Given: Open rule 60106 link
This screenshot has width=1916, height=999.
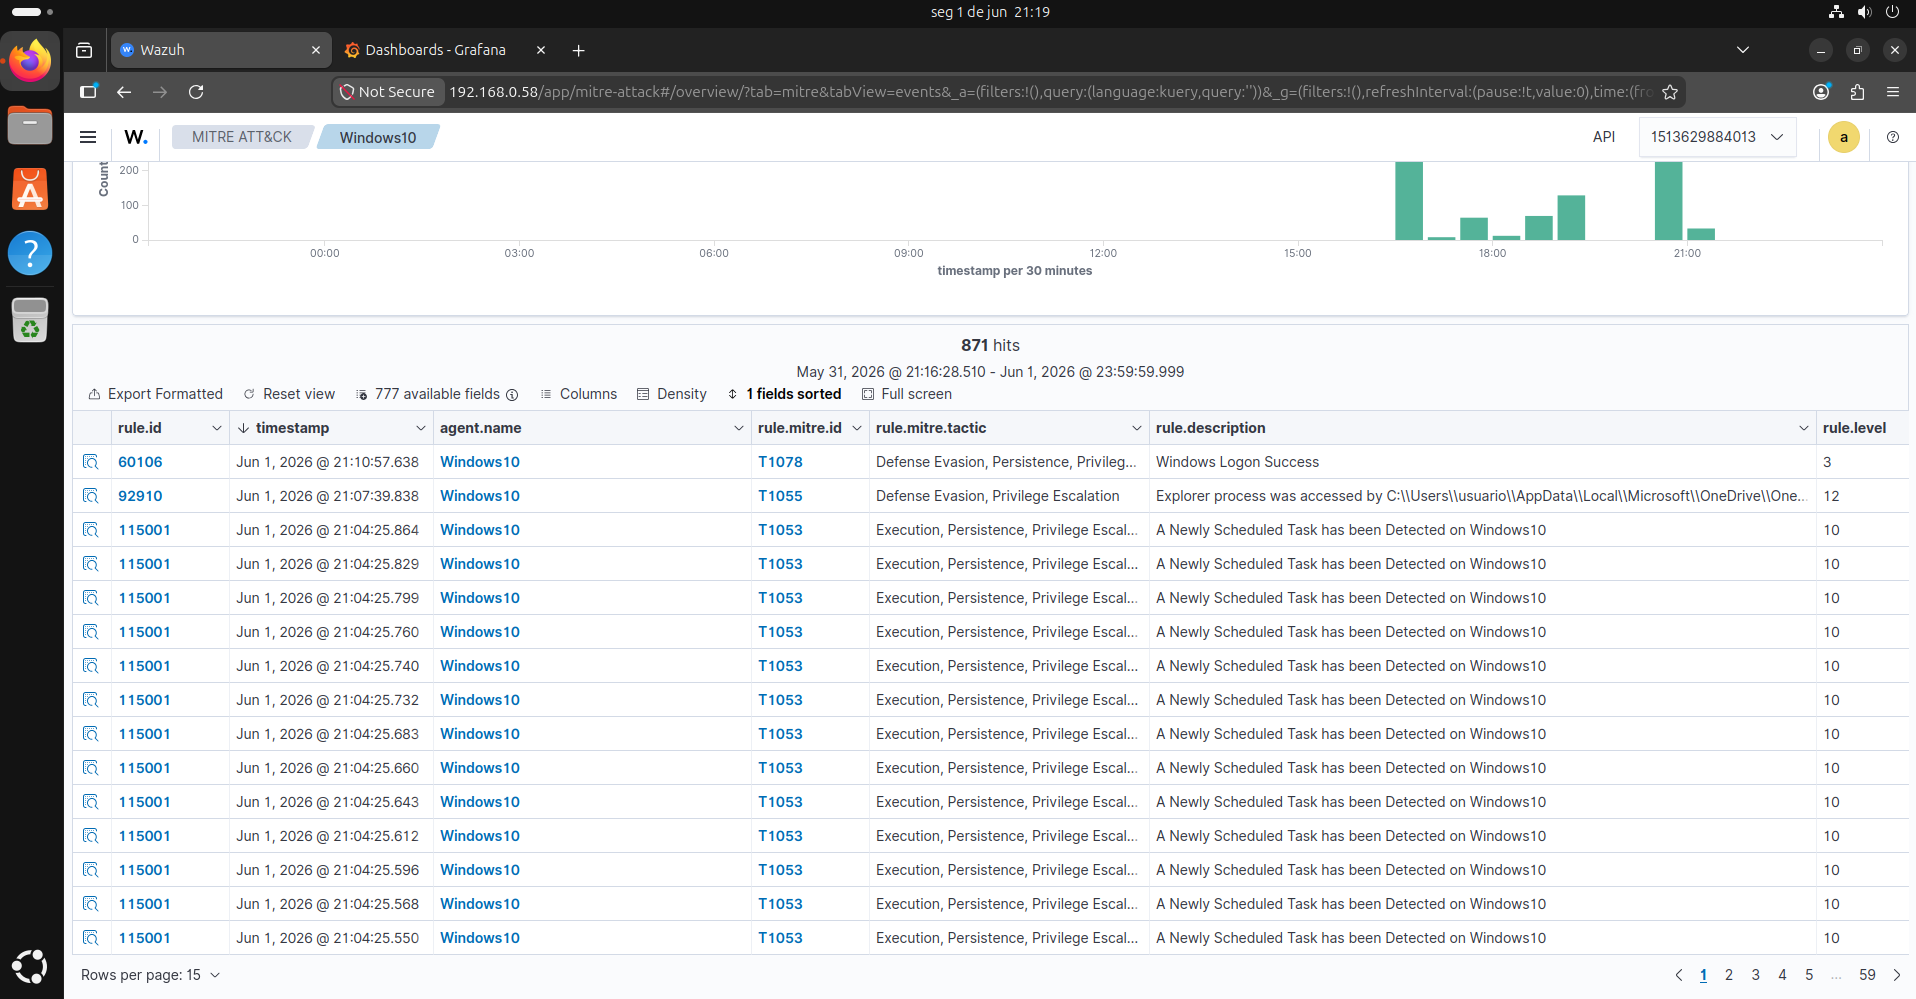Looking at the screenshot, I should [140, 462].
